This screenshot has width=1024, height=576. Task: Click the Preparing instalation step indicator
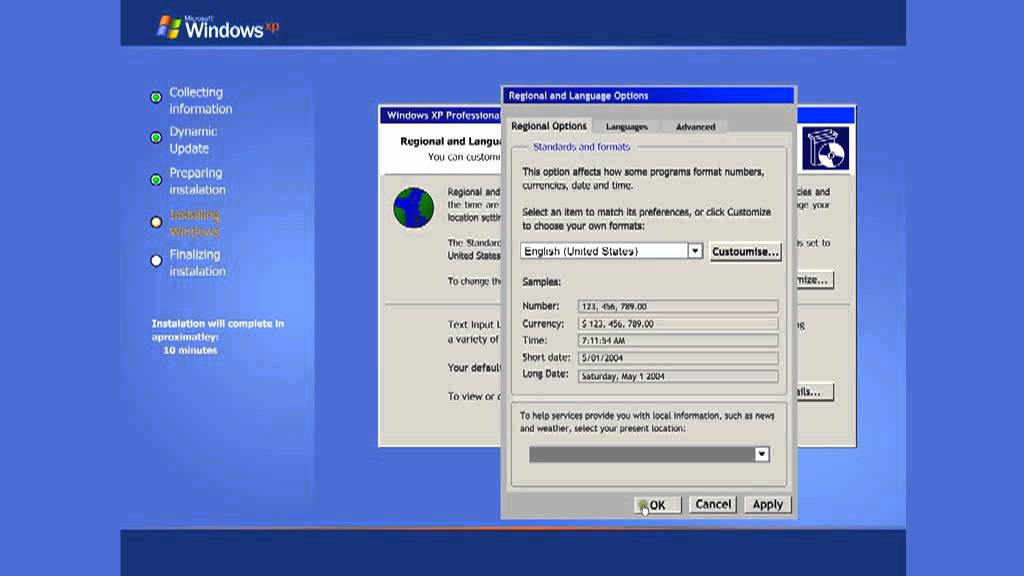[x=156, y=180]
